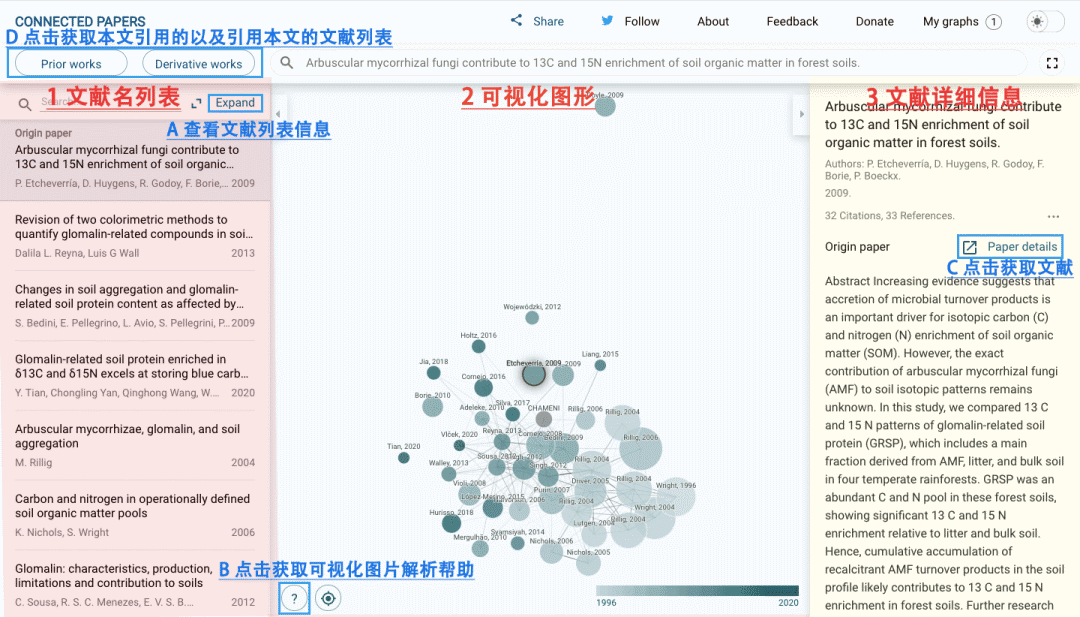Select 'Arbuscular mycorrhizae, glomalin, and soil aggregation' paper
Viewport: 1080px width, 617px height.
point(135,446)
